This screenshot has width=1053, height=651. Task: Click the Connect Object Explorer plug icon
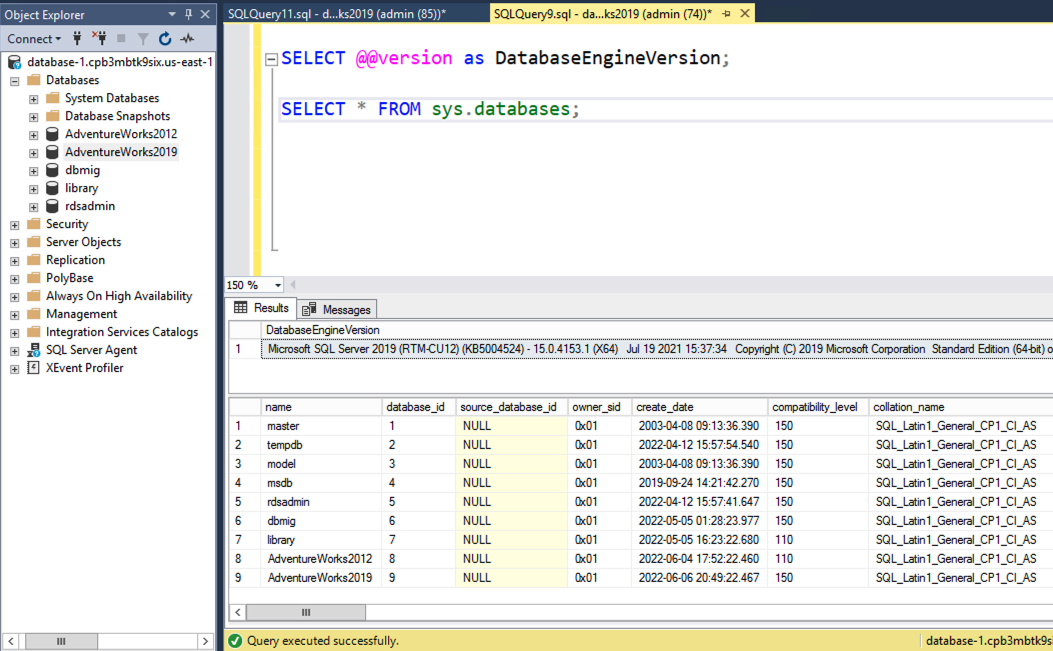click(77, 39)
